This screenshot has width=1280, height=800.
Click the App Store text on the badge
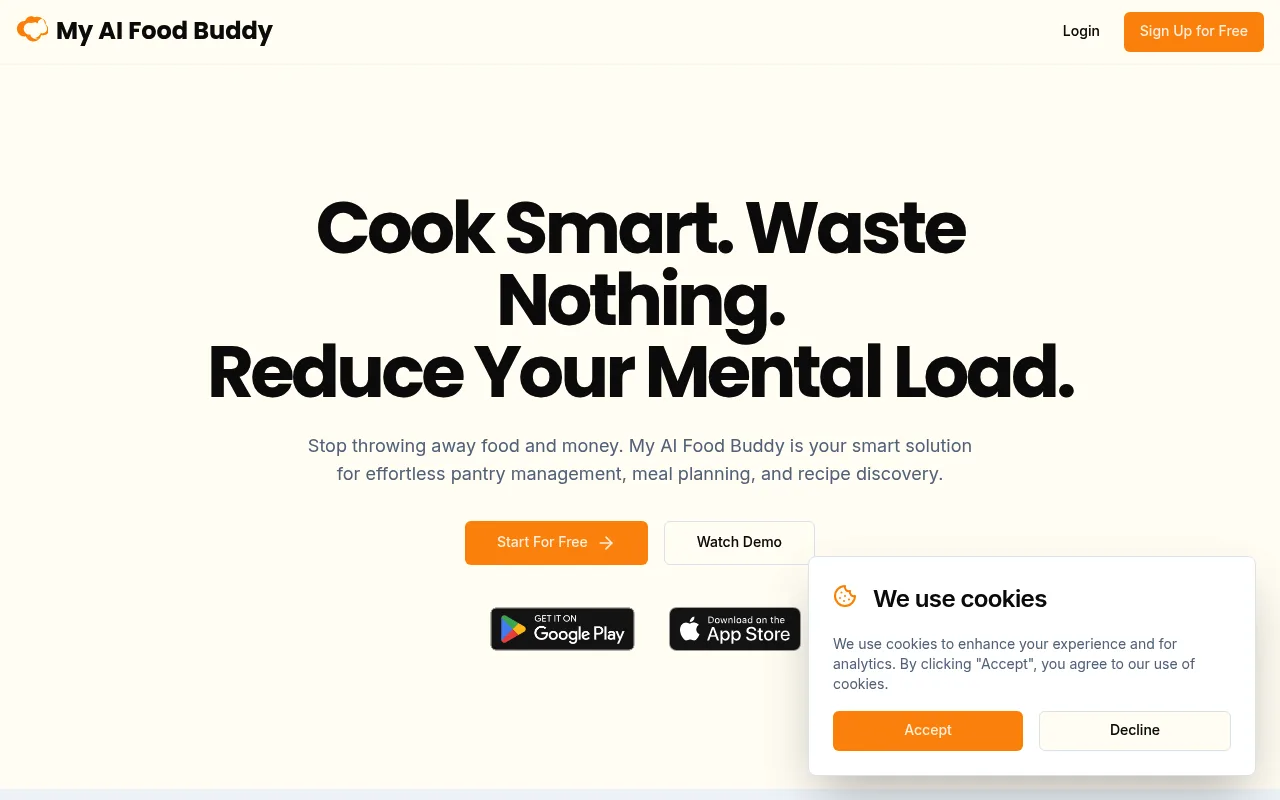click(748, 634)
